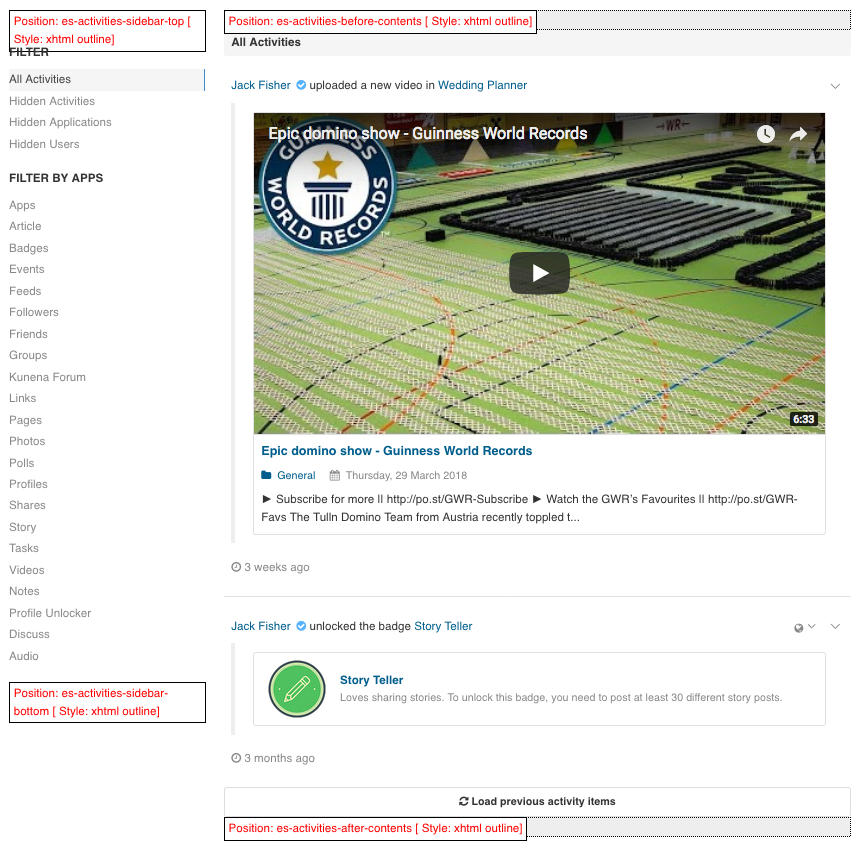Play the Epic domino show video
The width and height of the screenshot is (861, 853).
[x=539, y=273]
